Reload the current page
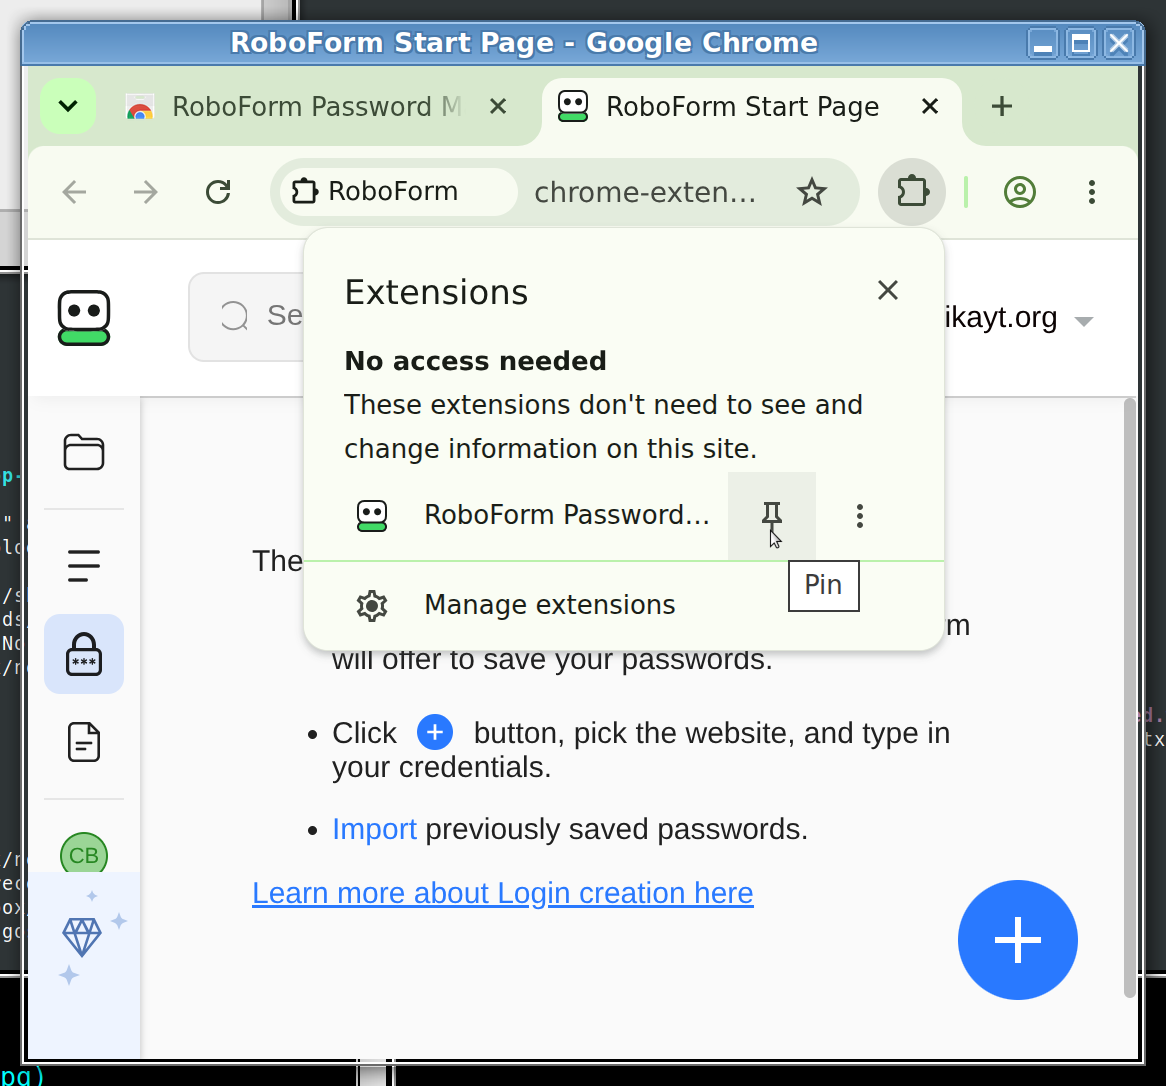The height and width of the screenshot is (1086, 1166). 218,192
